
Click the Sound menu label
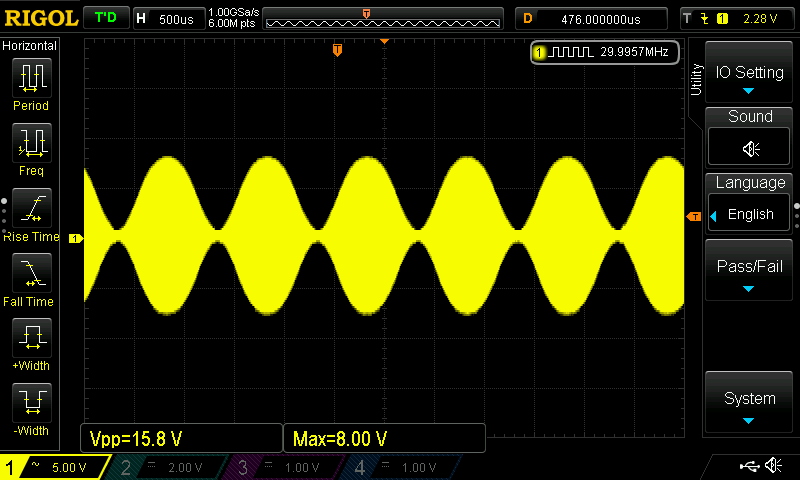750,116
